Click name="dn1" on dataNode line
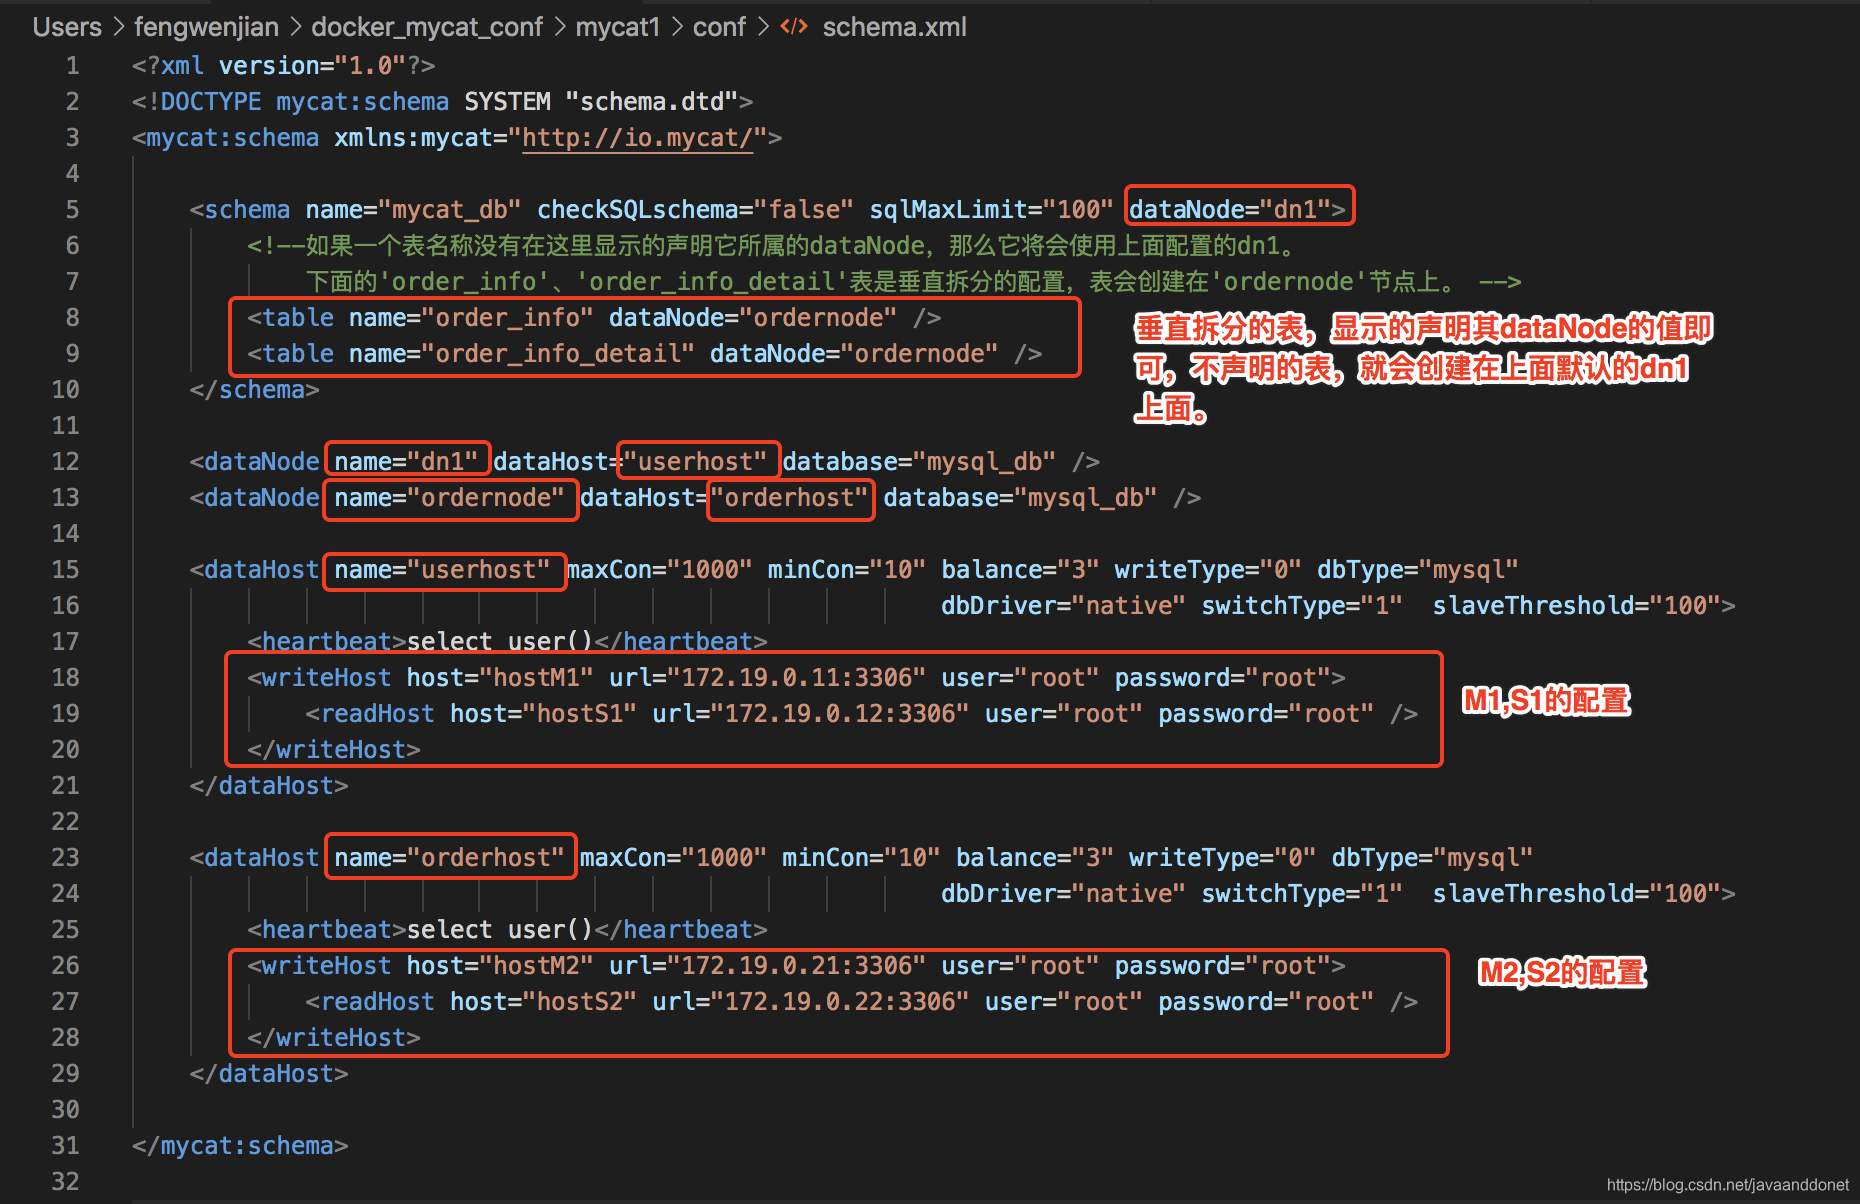This screenshot has height=1204, width=1860. [x=406, y=462]
